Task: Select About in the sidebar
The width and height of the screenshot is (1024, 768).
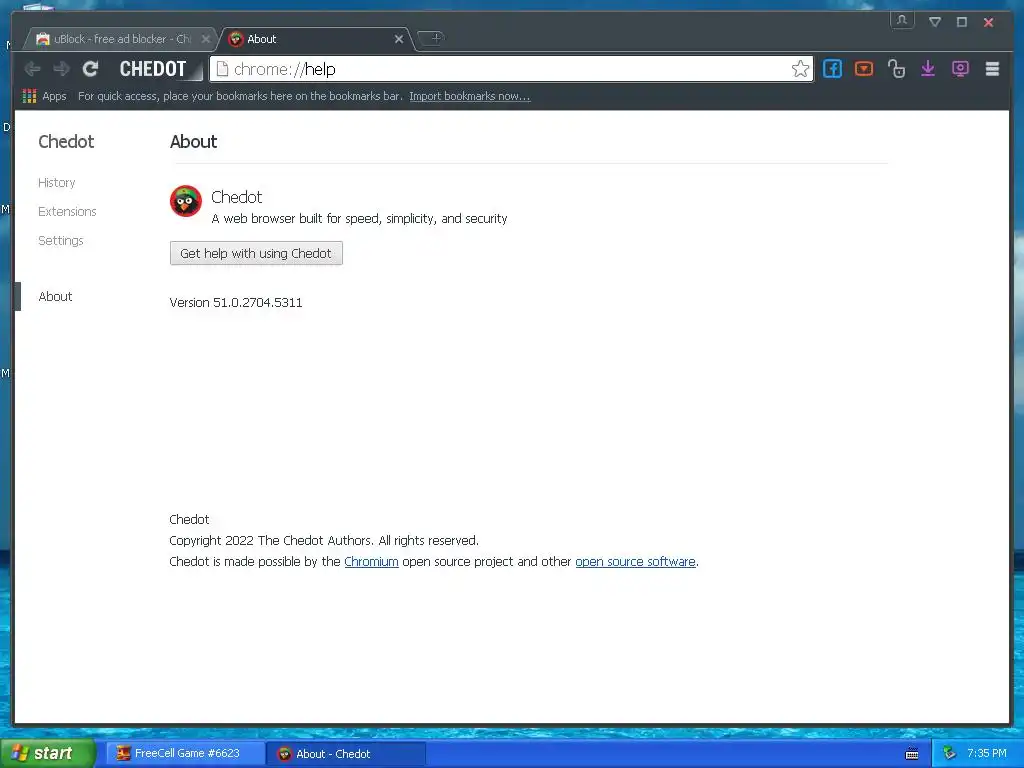Action: tap(56, 296)
